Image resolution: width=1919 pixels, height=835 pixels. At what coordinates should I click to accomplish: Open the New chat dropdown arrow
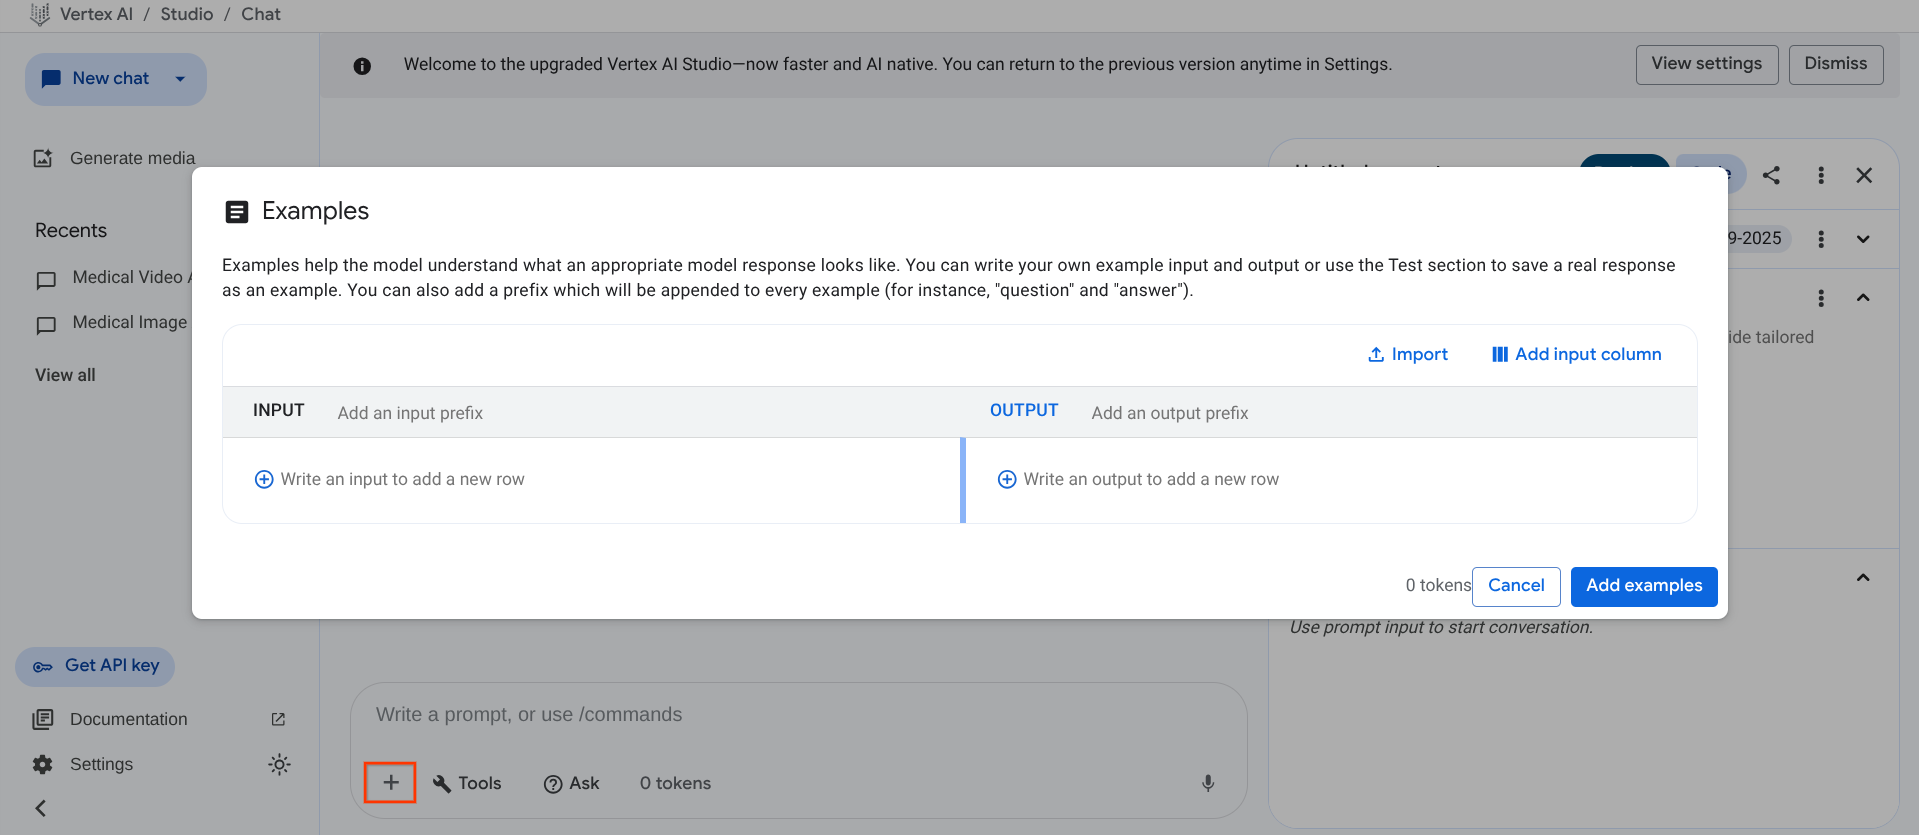(x=180, y=79)
